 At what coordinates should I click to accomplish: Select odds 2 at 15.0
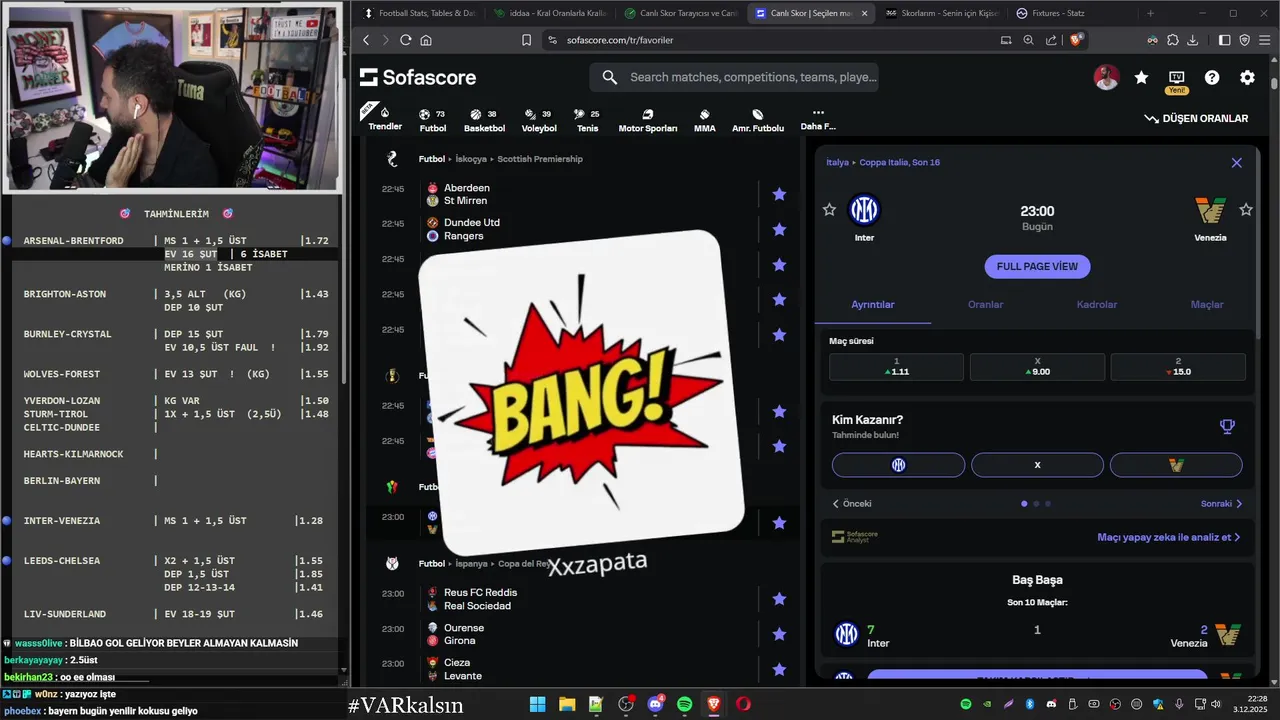tap(1178, 366)
